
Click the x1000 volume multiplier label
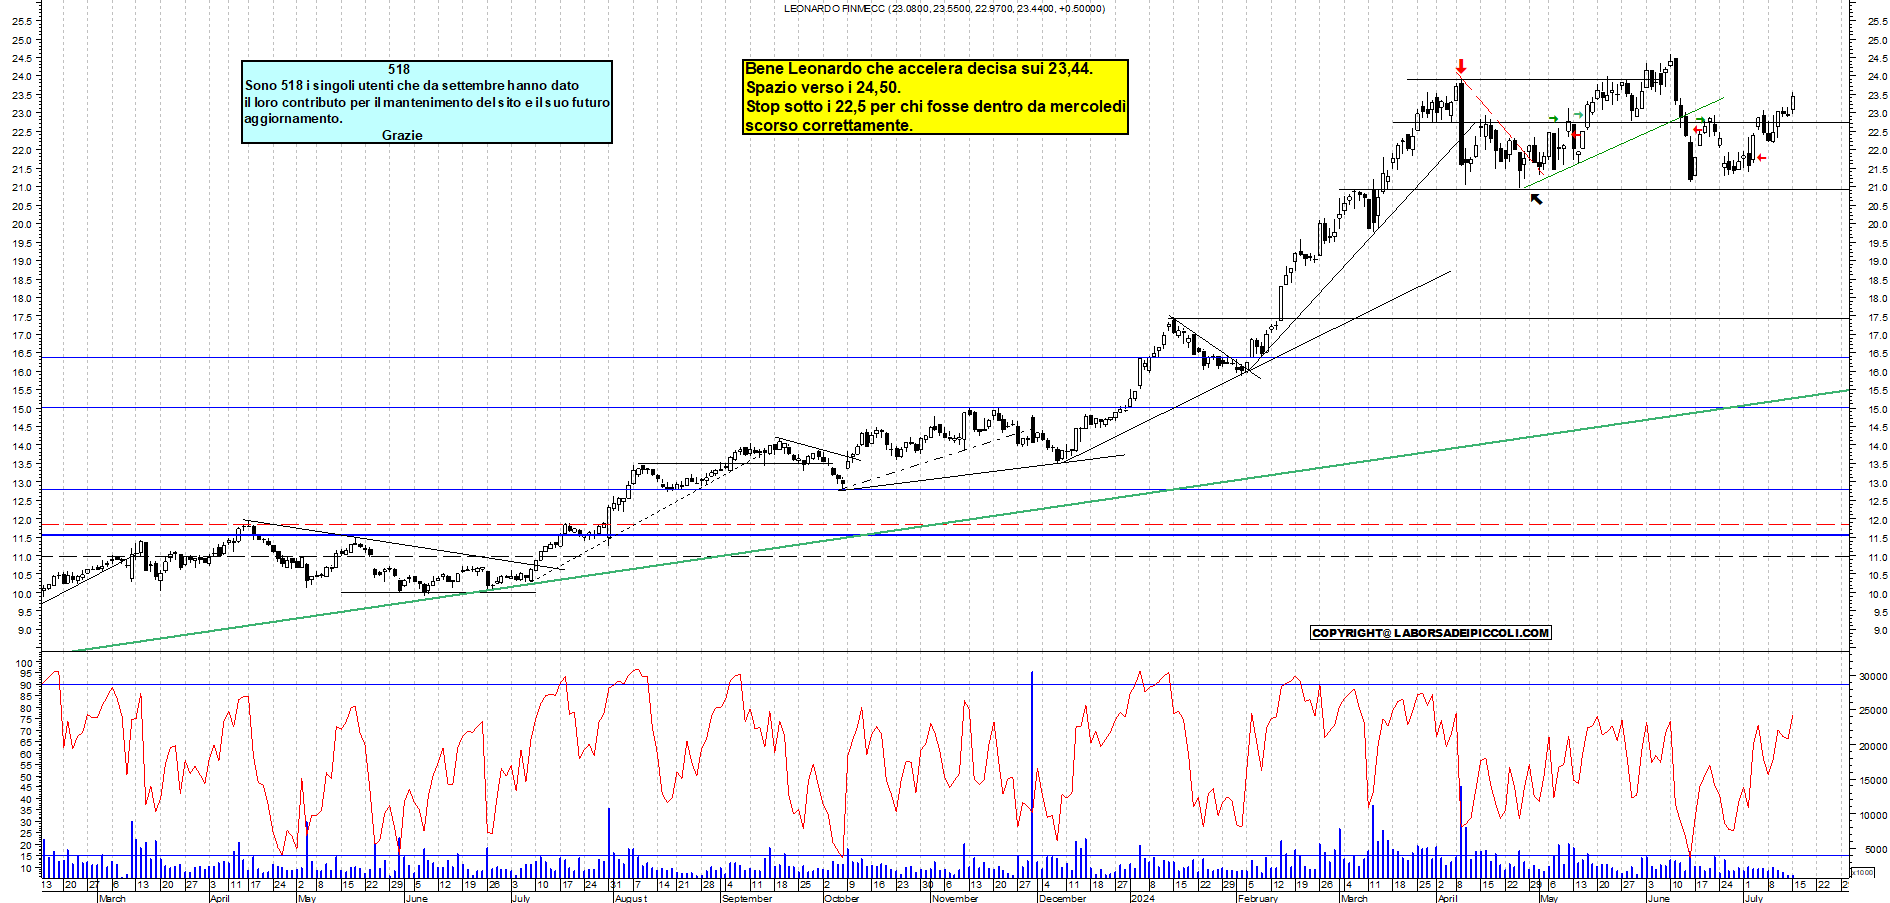click(1862, 872)
